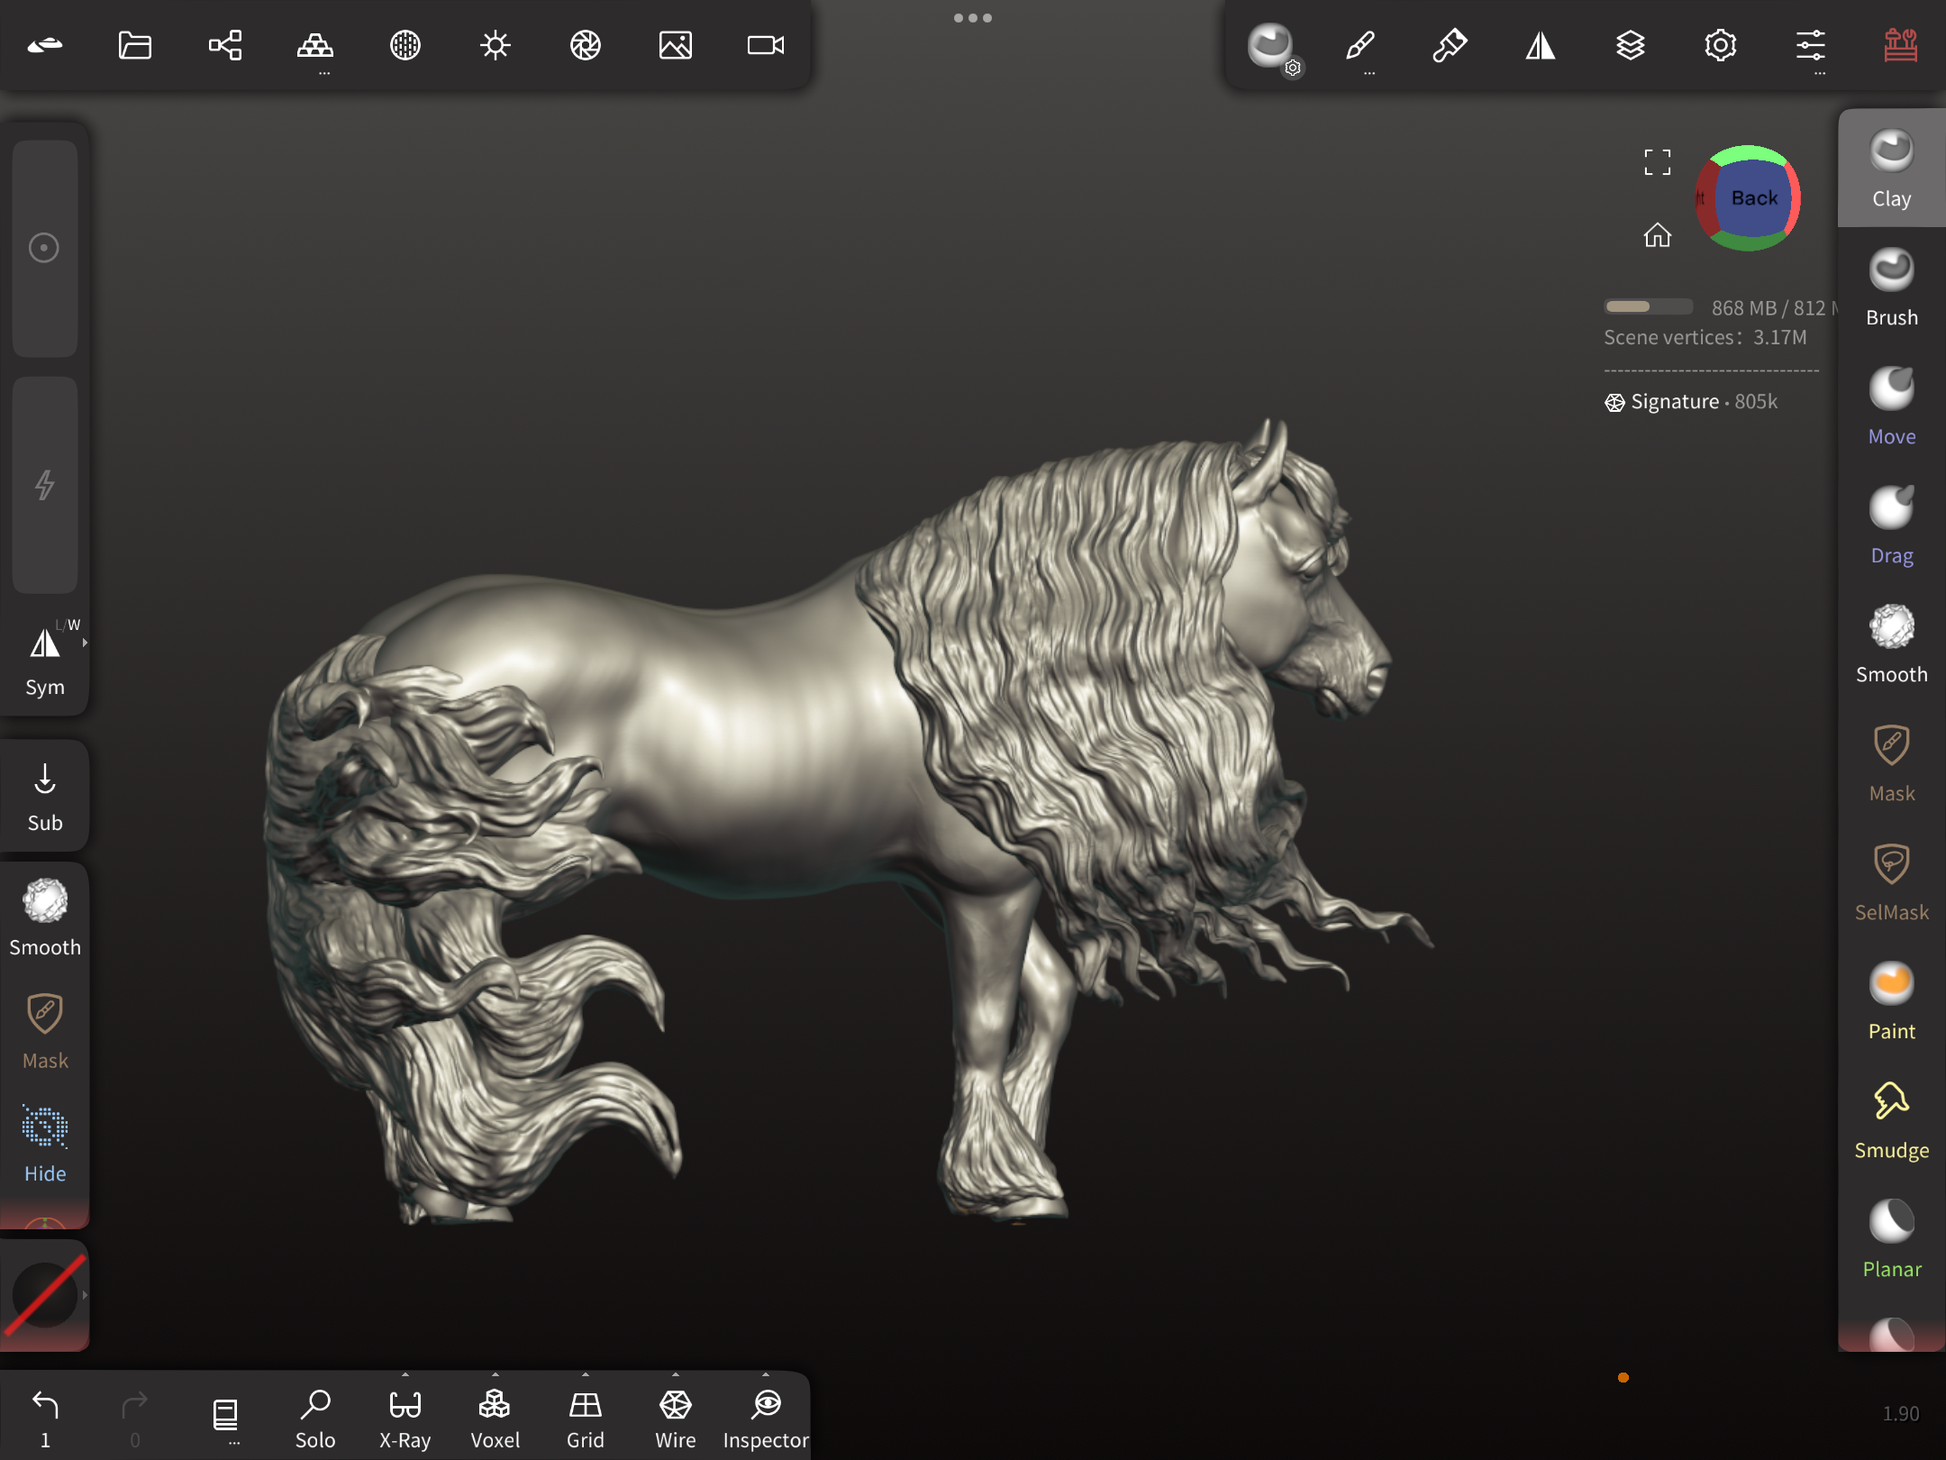Choose the SelMask tool
The image size is (1946, 1460).
1890,882
